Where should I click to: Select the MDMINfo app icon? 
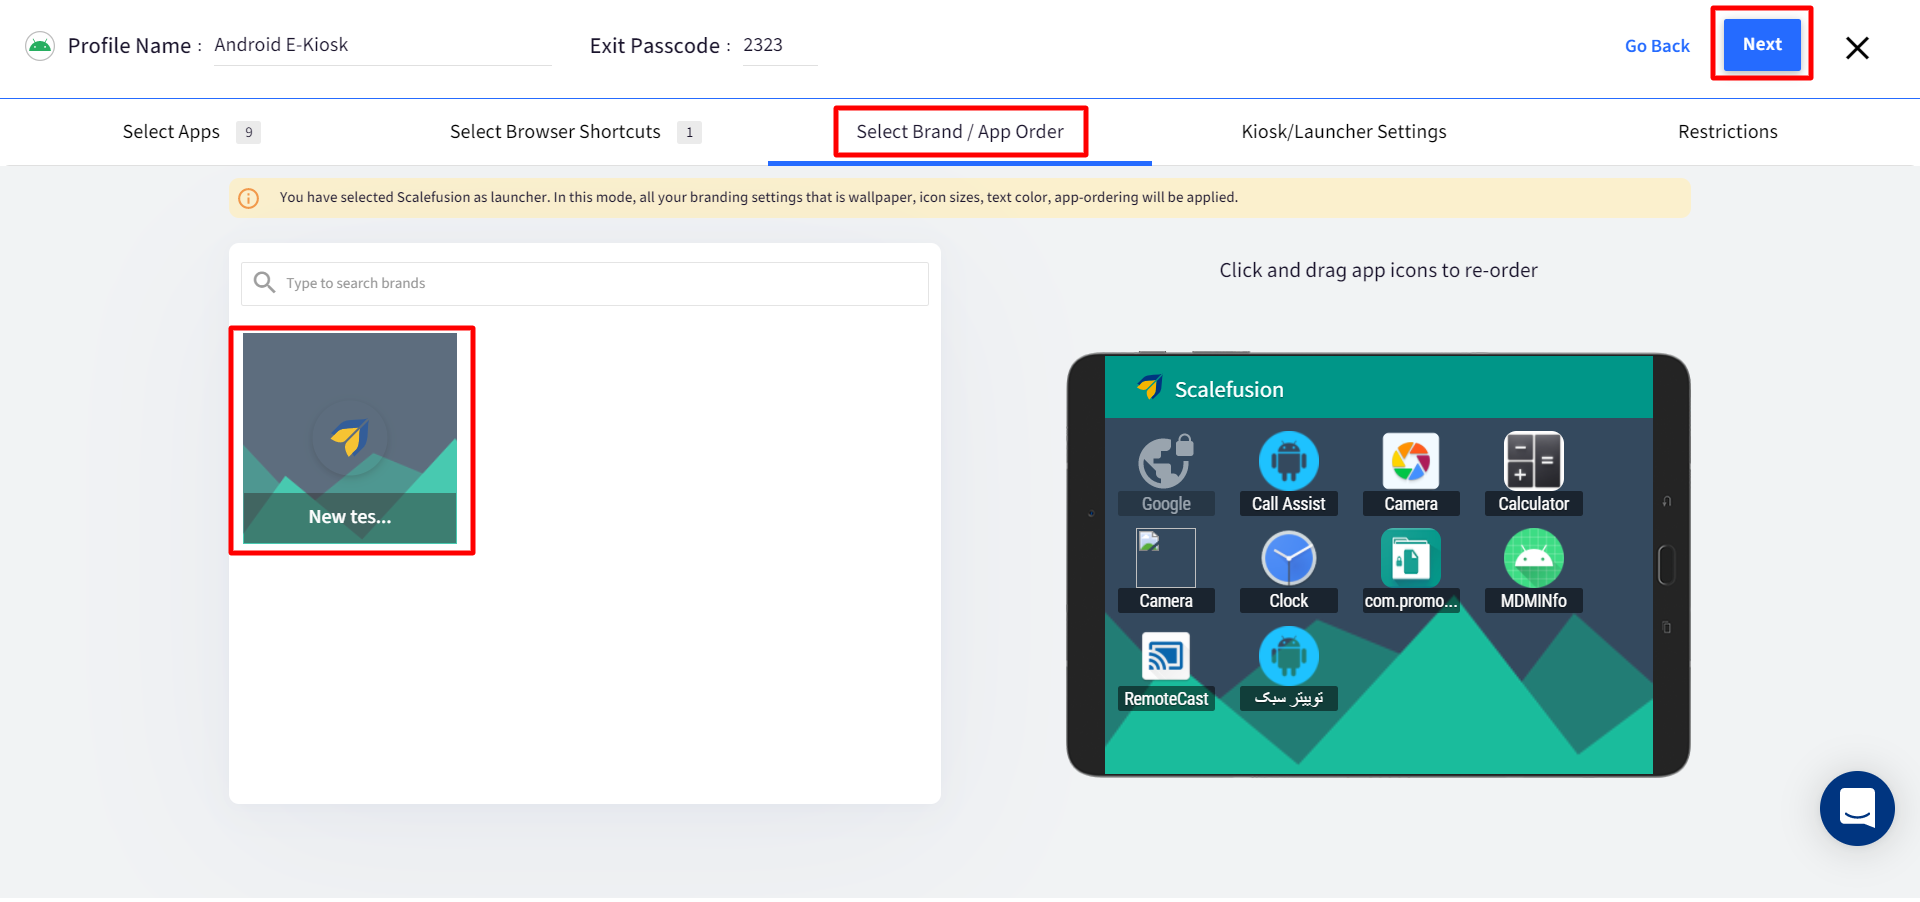click(x=1533, y=558)
